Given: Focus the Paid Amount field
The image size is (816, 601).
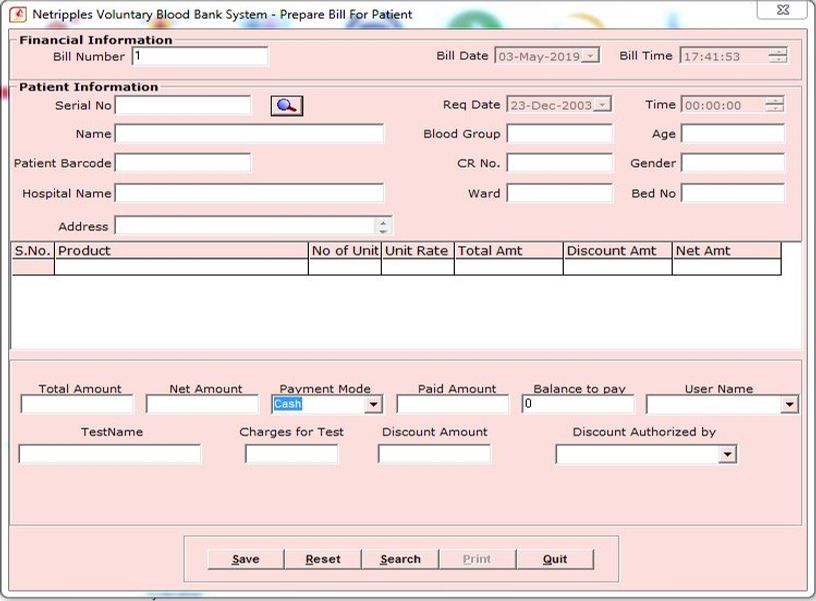Looking at the screenshot, I should [453, 404].
